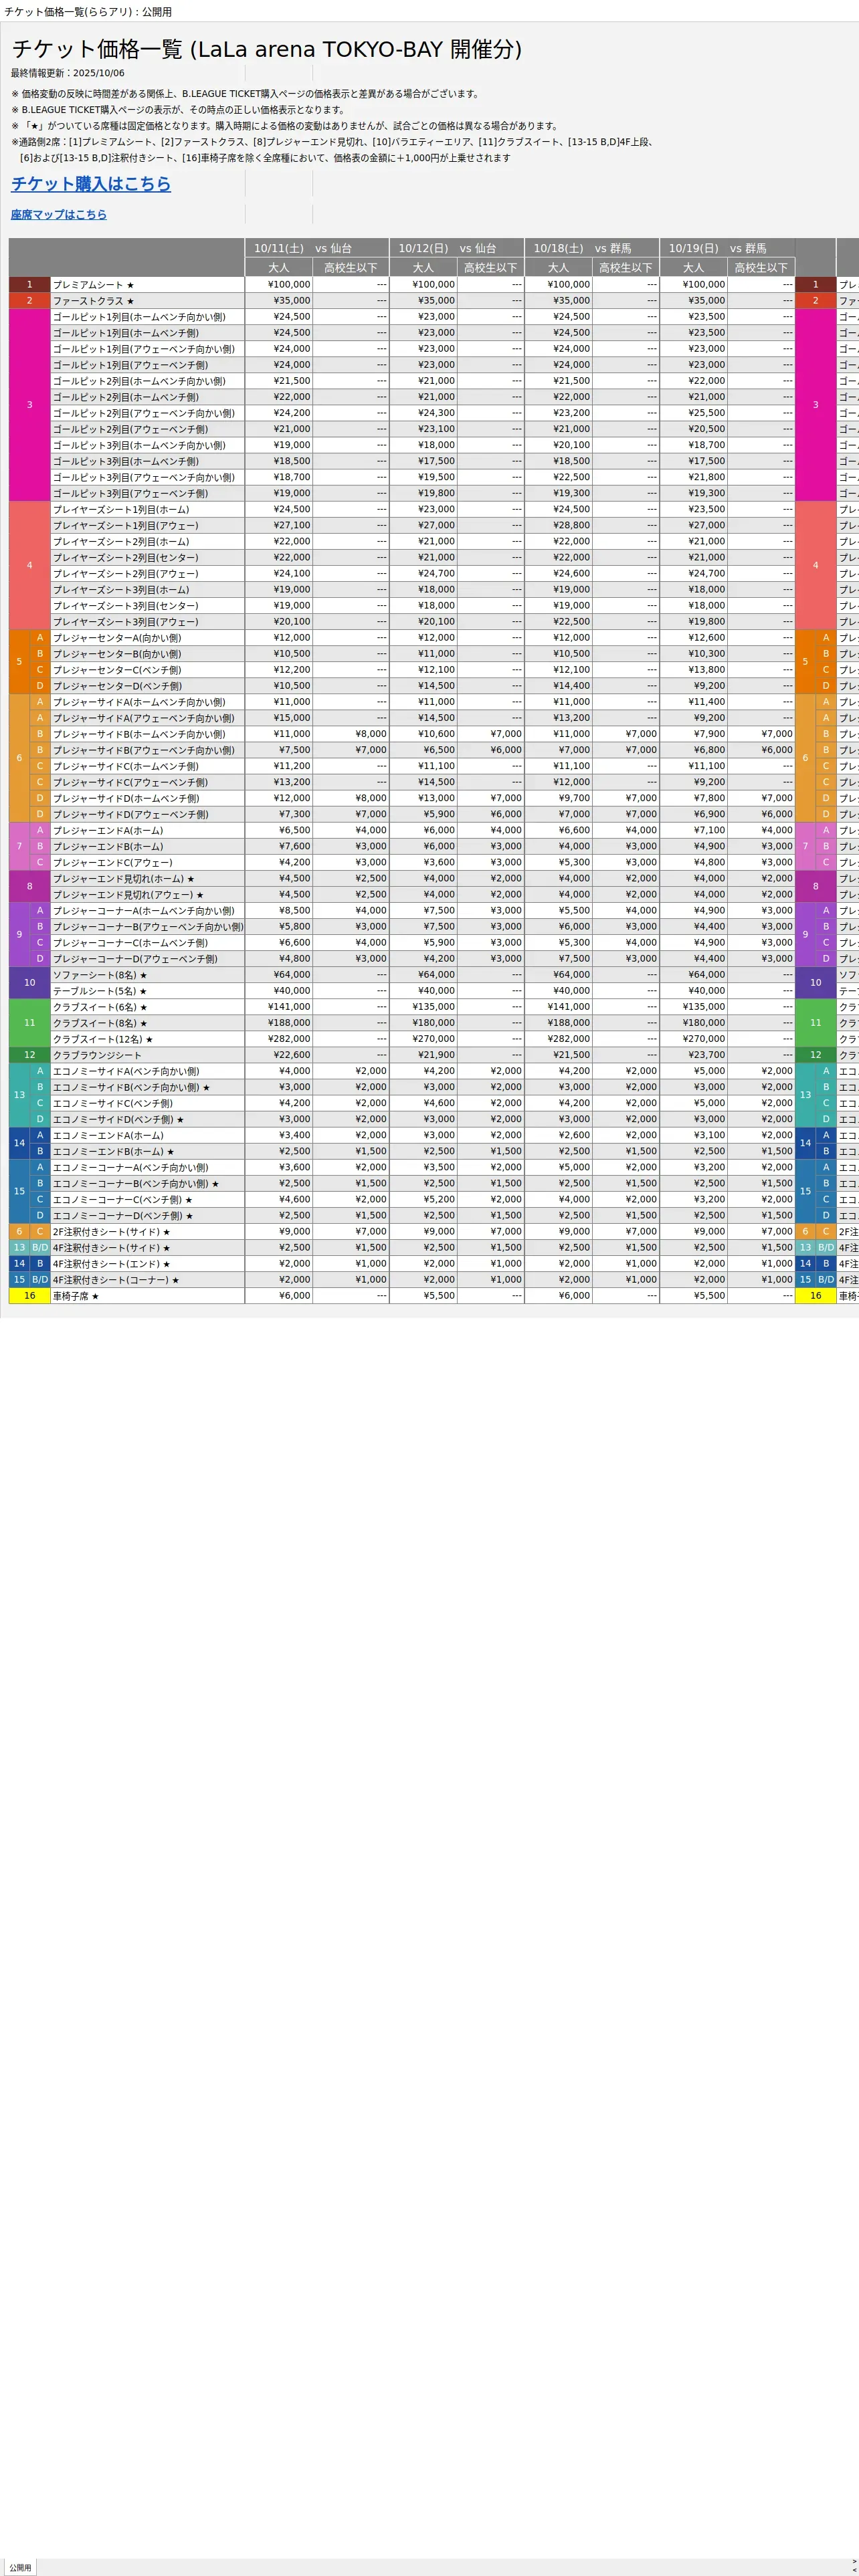
Task: Click ¥2,600 for エコノミーエンドA(ホーム) on 10/18
Action: (x=558, y=1135)
